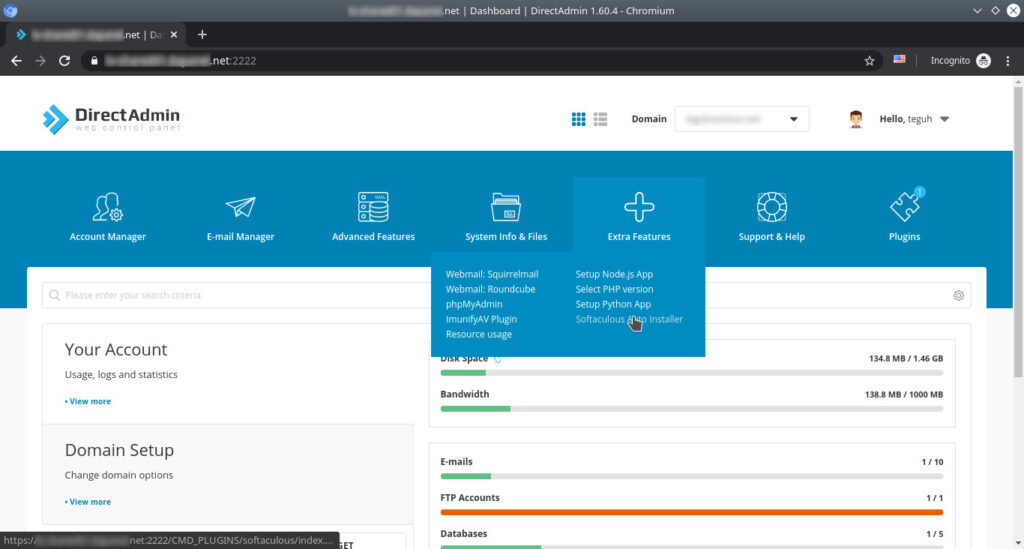Viewport: 1024px width, 549px height.
Task: View site security lock info
Action: point(94,61)
